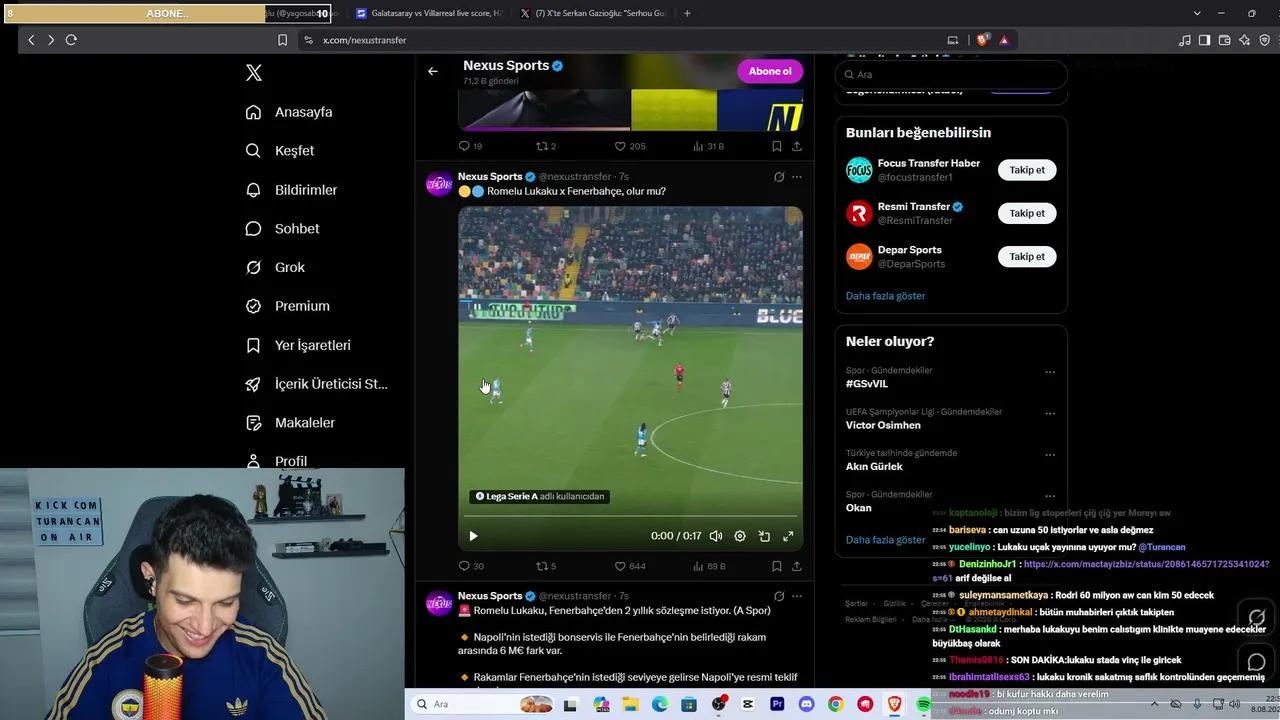Open Brave Wallet from the toolbar
The width and height of the screenshot is (1280, 720).
1224,40
